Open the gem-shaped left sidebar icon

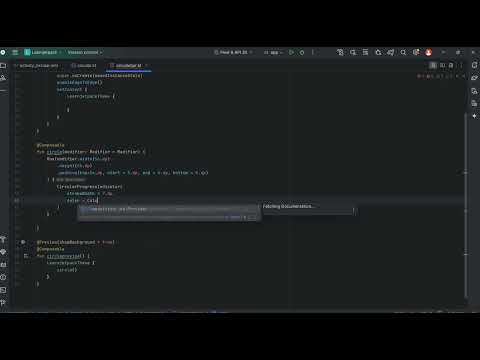click(3, 252)
